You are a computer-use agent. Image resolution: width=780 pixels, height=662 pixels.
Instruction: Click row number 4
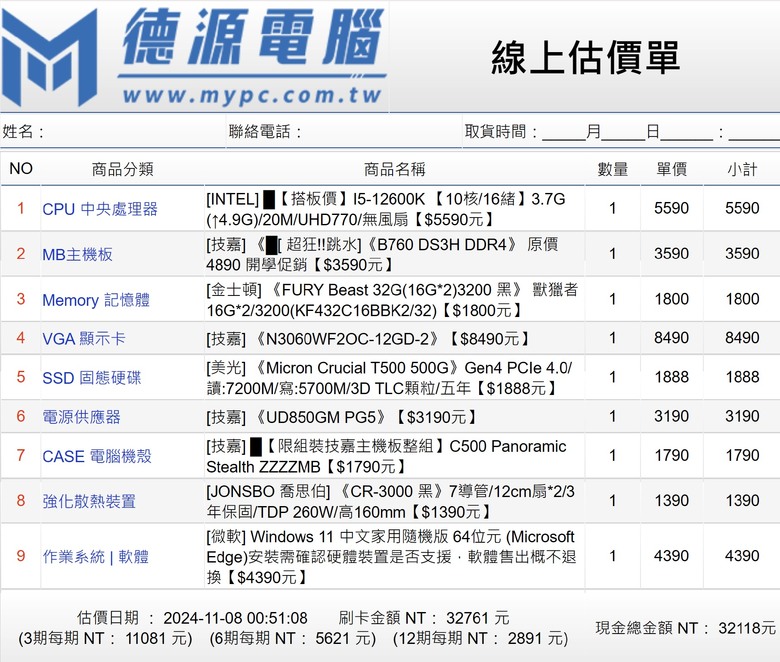(x=20, y=338)
